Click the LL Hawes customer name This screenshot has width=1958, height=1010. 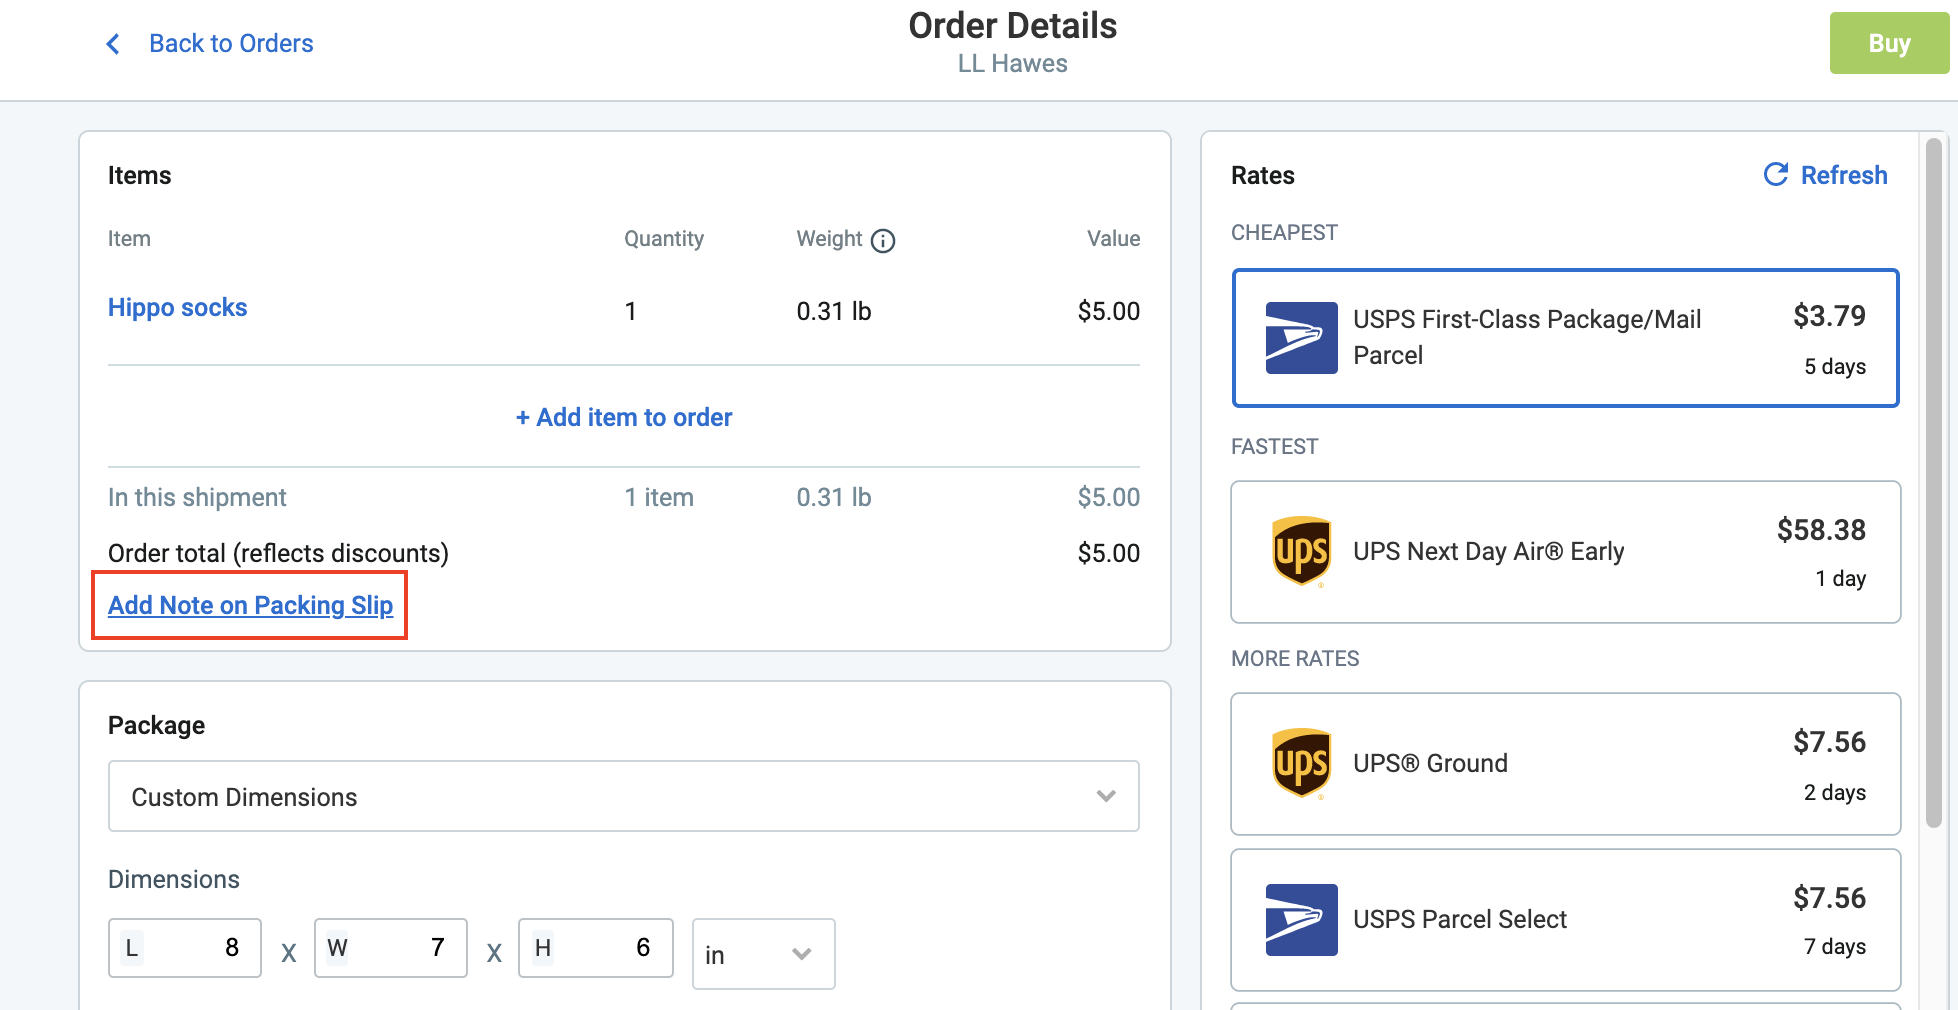pos(1012,64)
